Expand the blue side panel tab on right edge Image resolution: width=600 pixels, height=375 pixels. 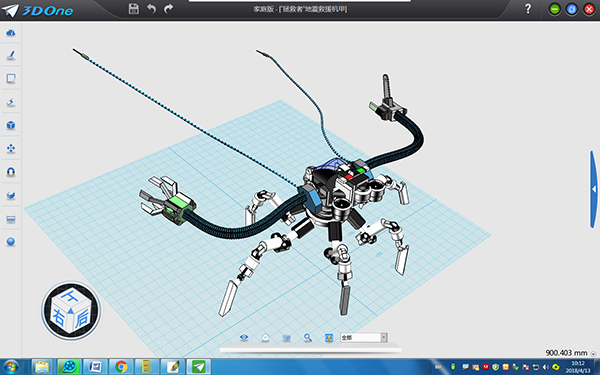pos(593,189)
